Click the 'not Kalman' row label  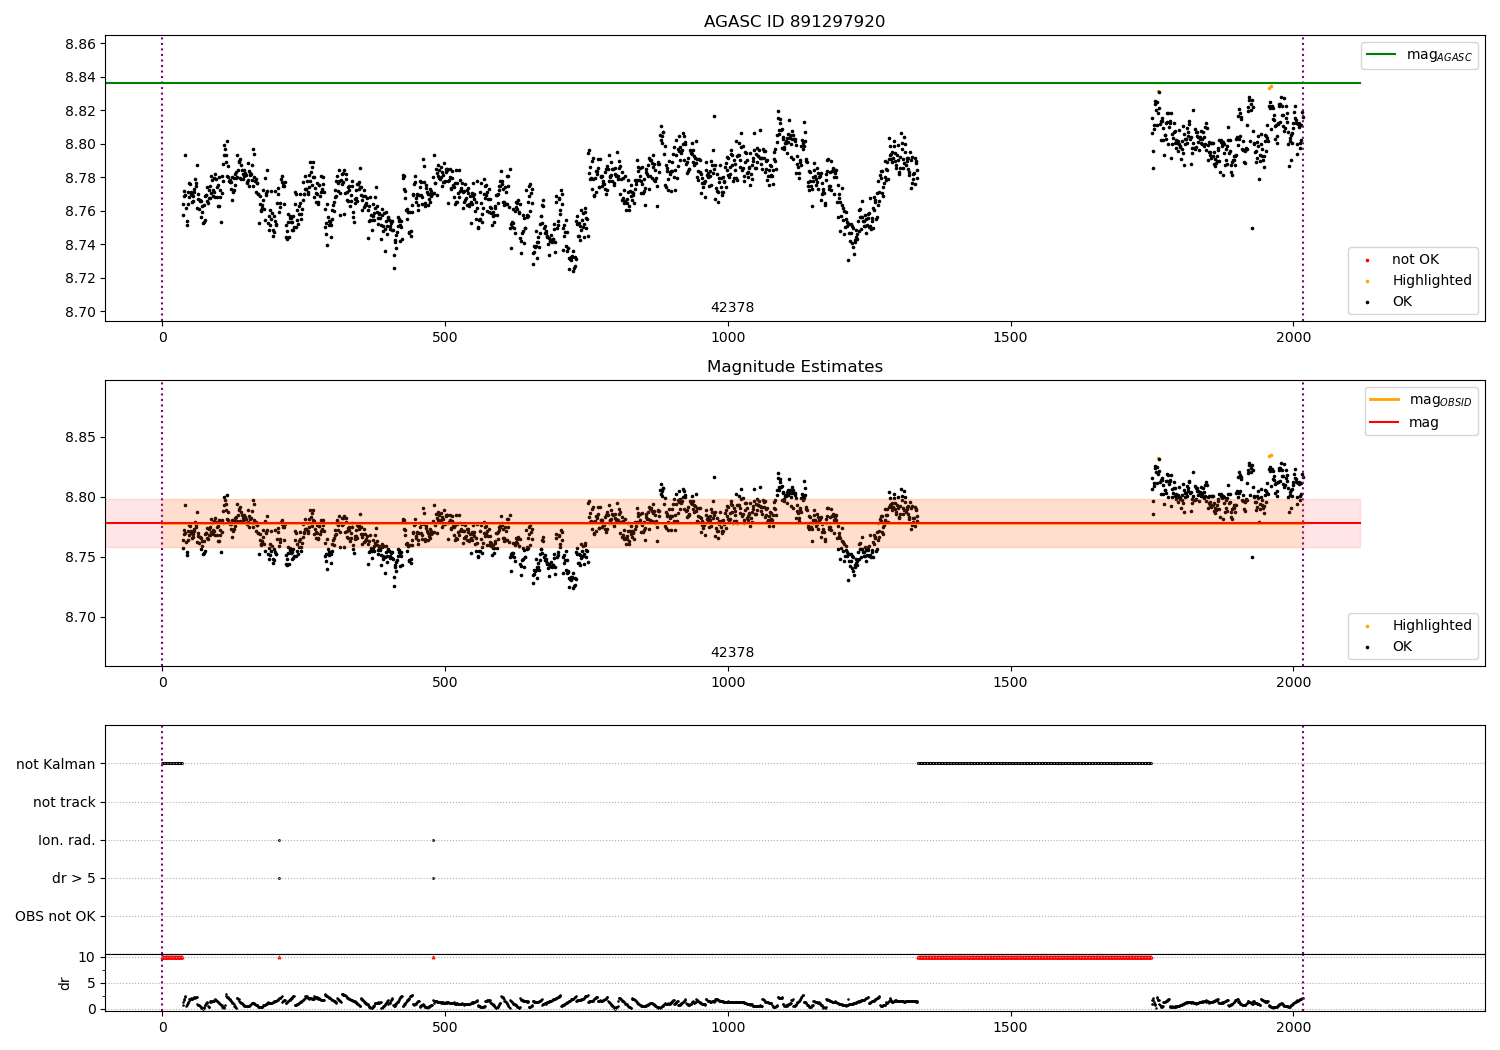click(56, 764)
